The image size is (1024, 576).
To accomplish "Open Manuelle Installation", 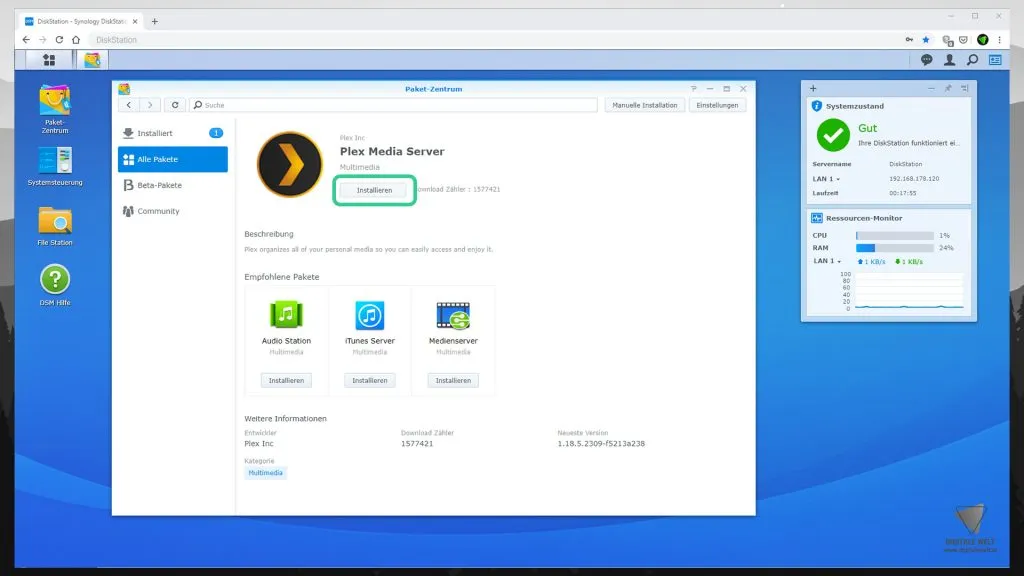I will point(645,105).
